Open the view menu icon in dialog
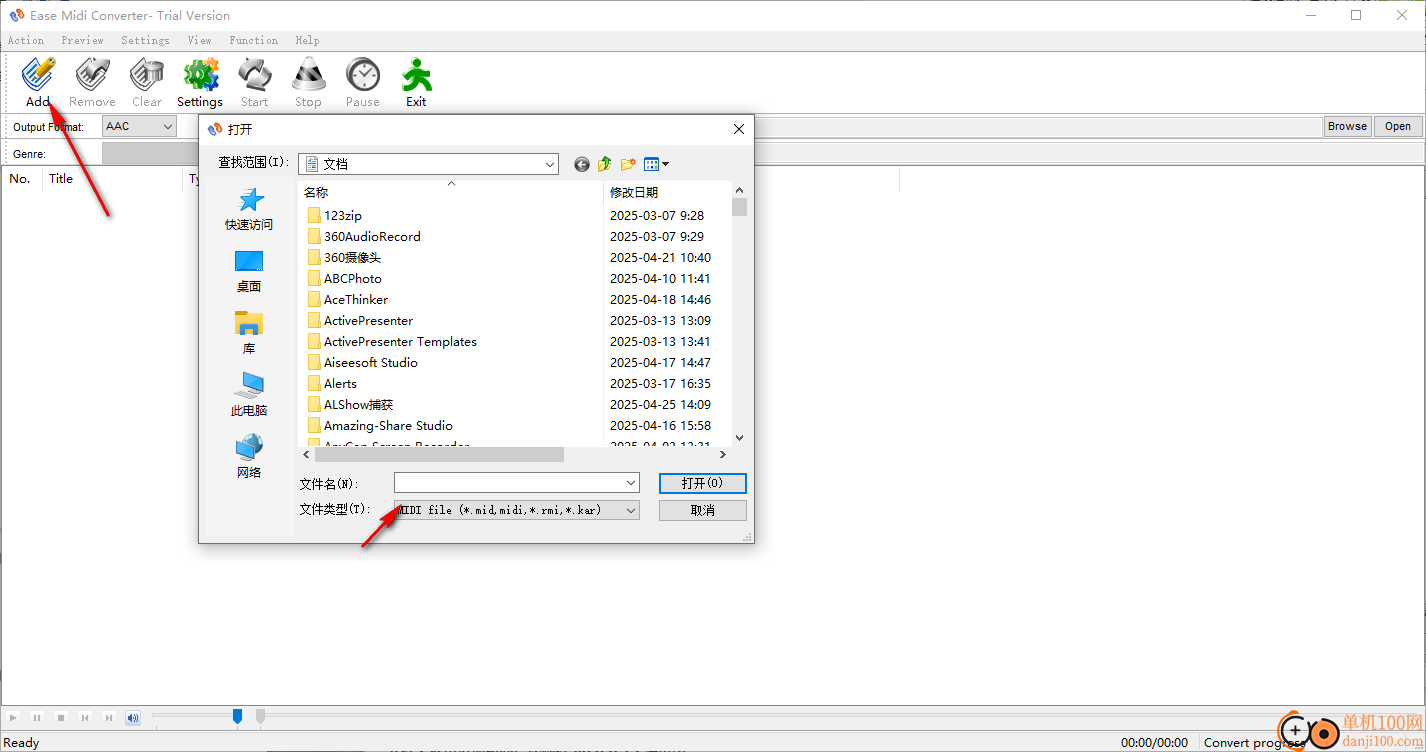The height and width of the screenshot is (752, 1426). click(656, 164)
